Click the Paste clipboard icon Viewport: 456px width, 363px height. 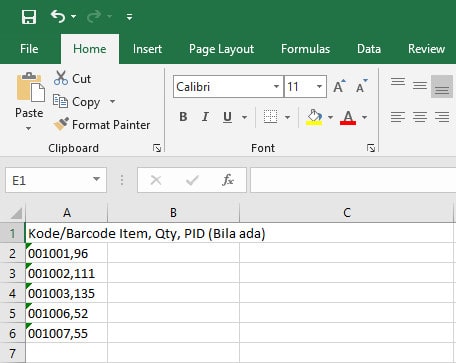(30, 87)
